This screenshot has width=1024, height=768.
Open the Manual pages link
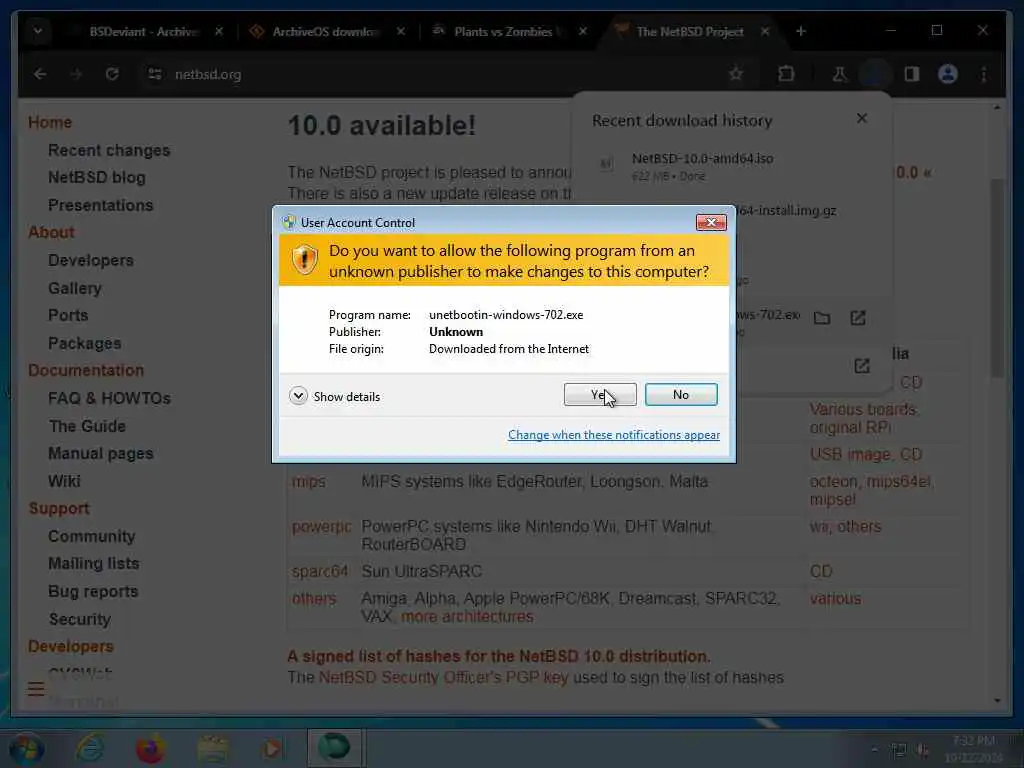click(x=101, y=453)
